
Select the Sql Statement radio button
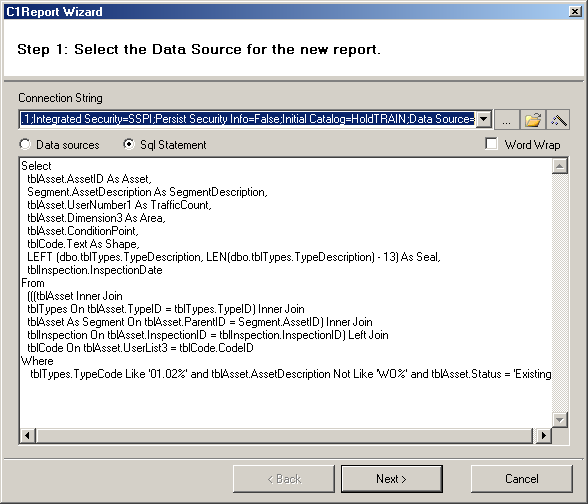click(x=129, y=144)
